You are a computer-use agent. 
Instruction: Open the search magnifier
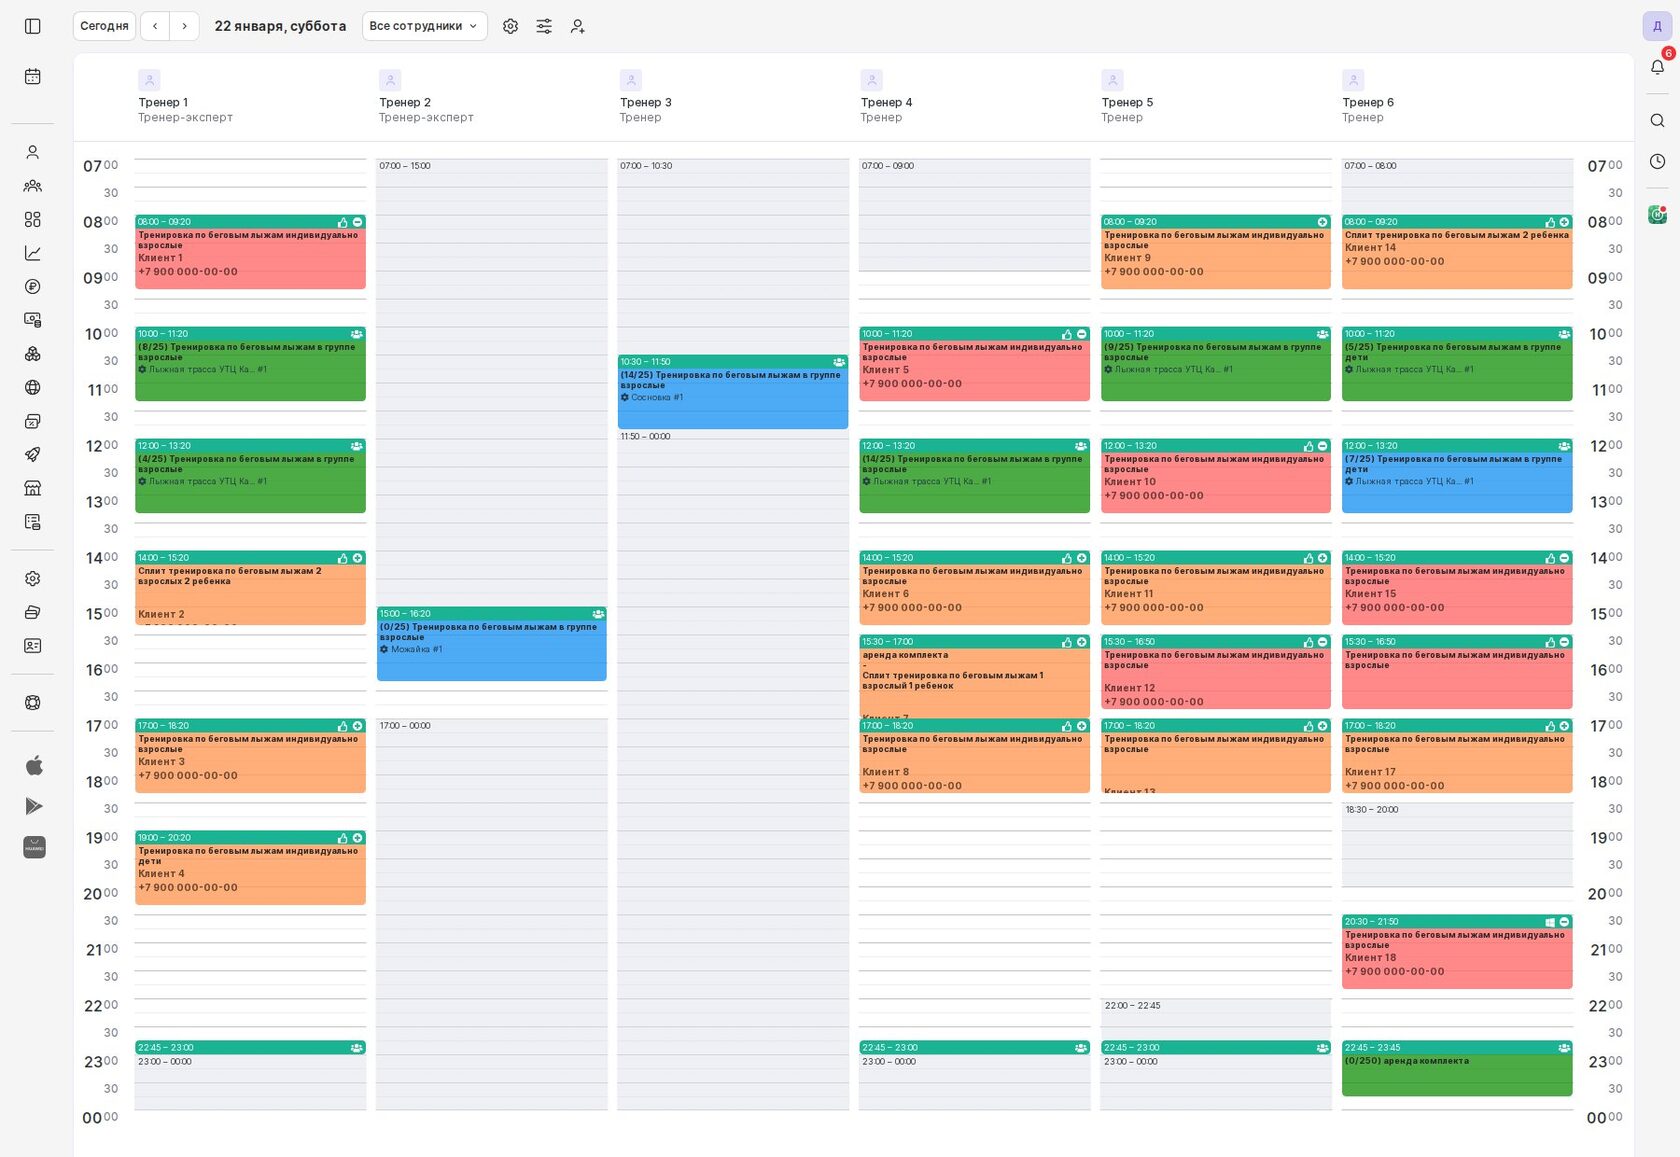tap(1658, 121)
